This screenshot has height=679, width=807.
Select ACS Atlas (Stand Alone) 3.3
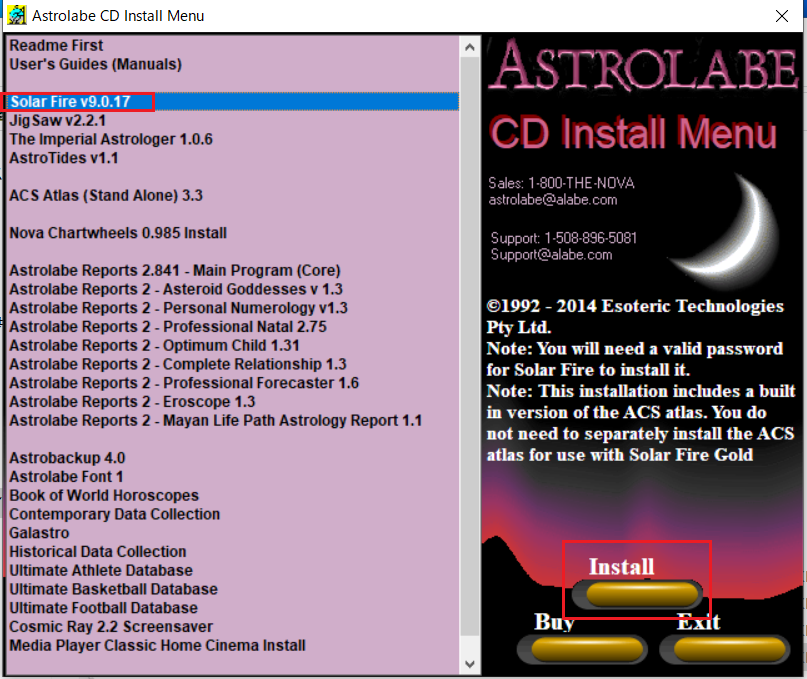point(105,195)
